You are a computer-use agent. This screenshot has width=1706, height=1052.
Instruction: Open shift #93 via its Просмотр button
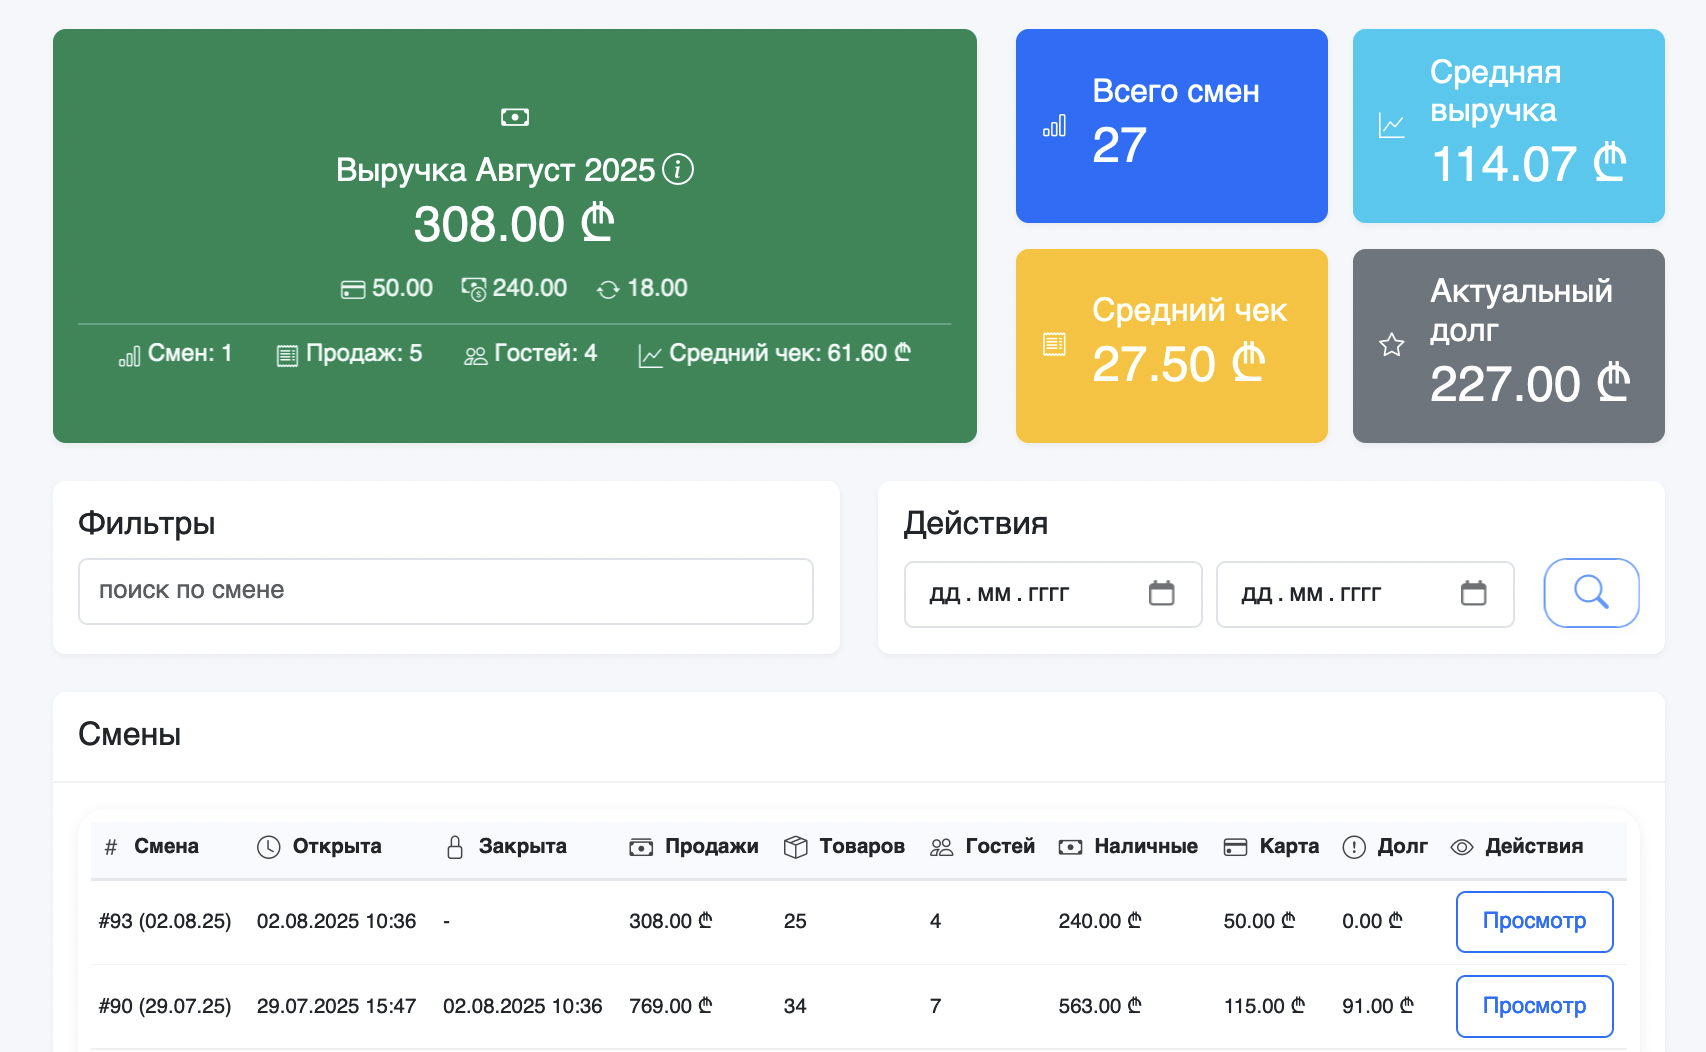1534,921
